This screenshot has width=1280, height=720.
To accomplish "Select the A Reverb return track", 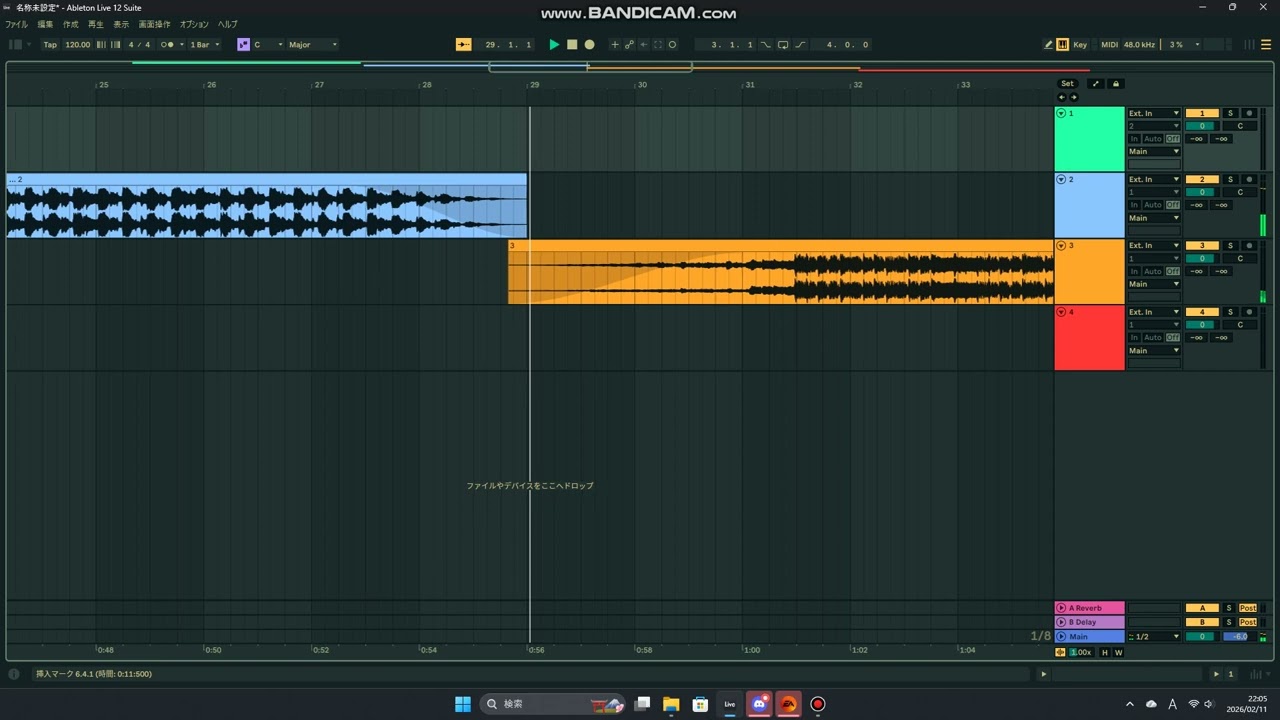I will point(1090,608).
